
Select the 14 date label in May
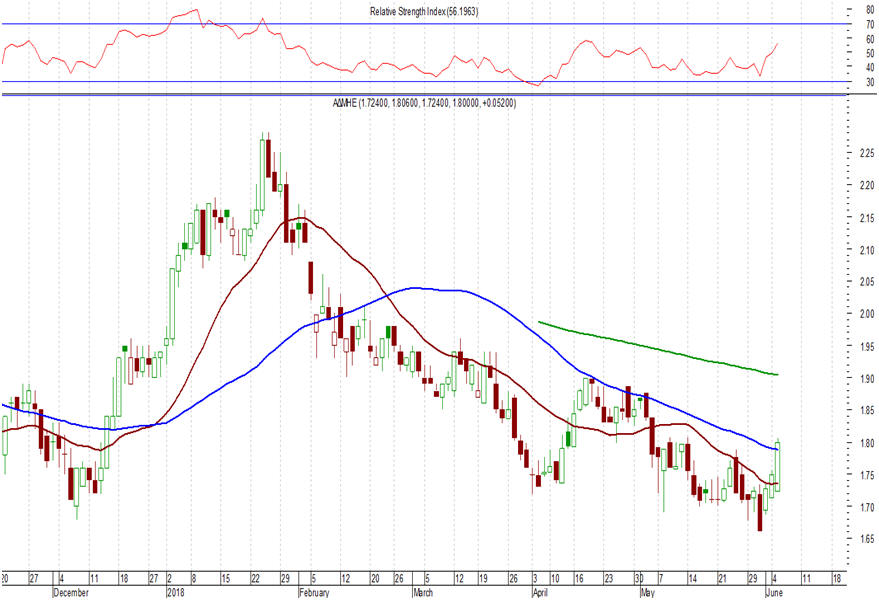pos(693,578)
